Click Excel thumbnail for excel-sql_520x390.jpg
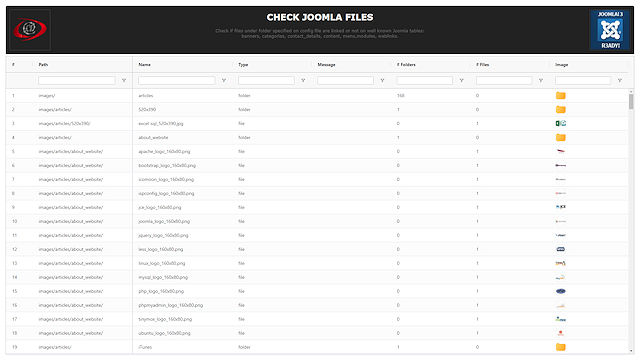The image size is (640, 360). [x=560, y=123]
